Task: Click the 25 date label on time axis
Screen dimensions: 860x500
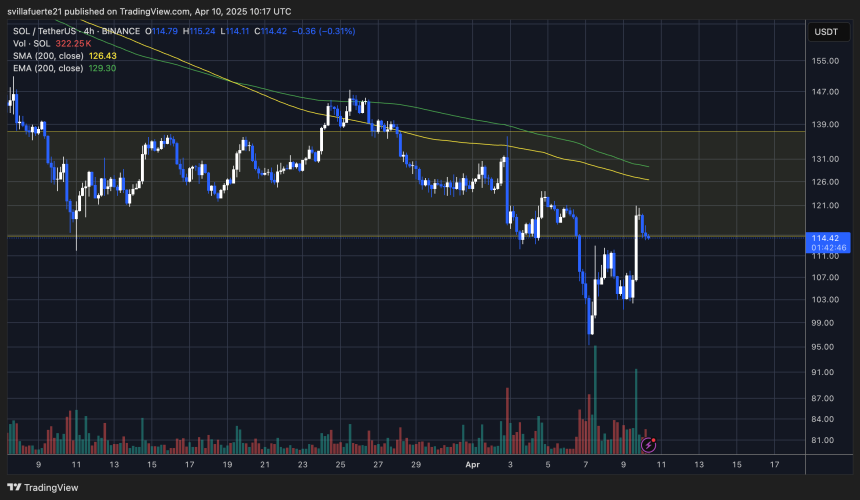Action: click(340, 465)
